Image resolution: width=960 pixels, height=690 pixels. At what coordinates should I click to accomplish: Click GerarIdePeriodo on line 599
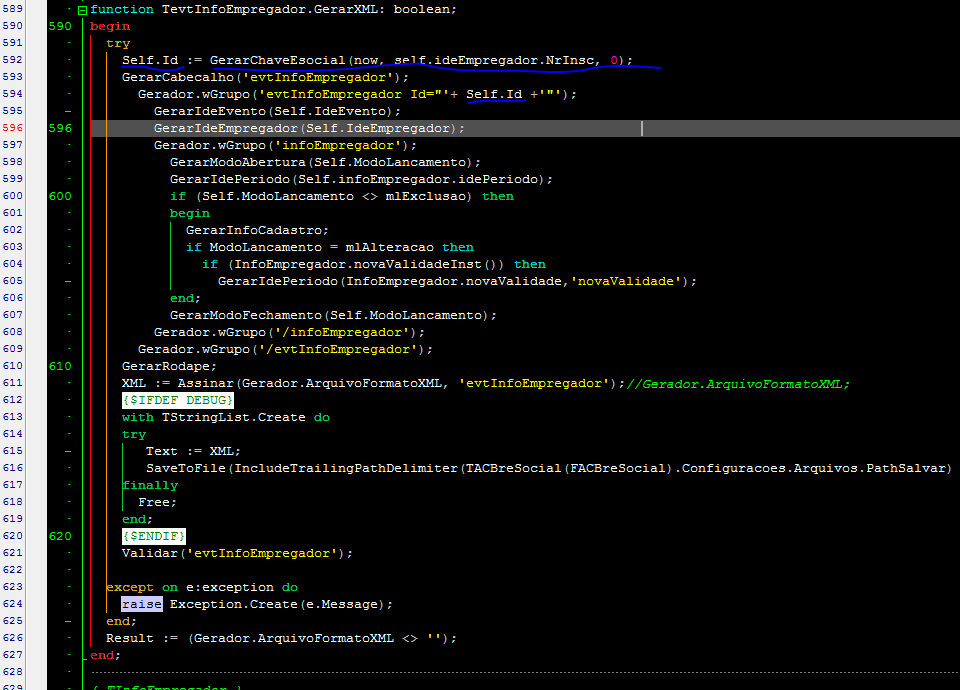click(x=230, y=179)
